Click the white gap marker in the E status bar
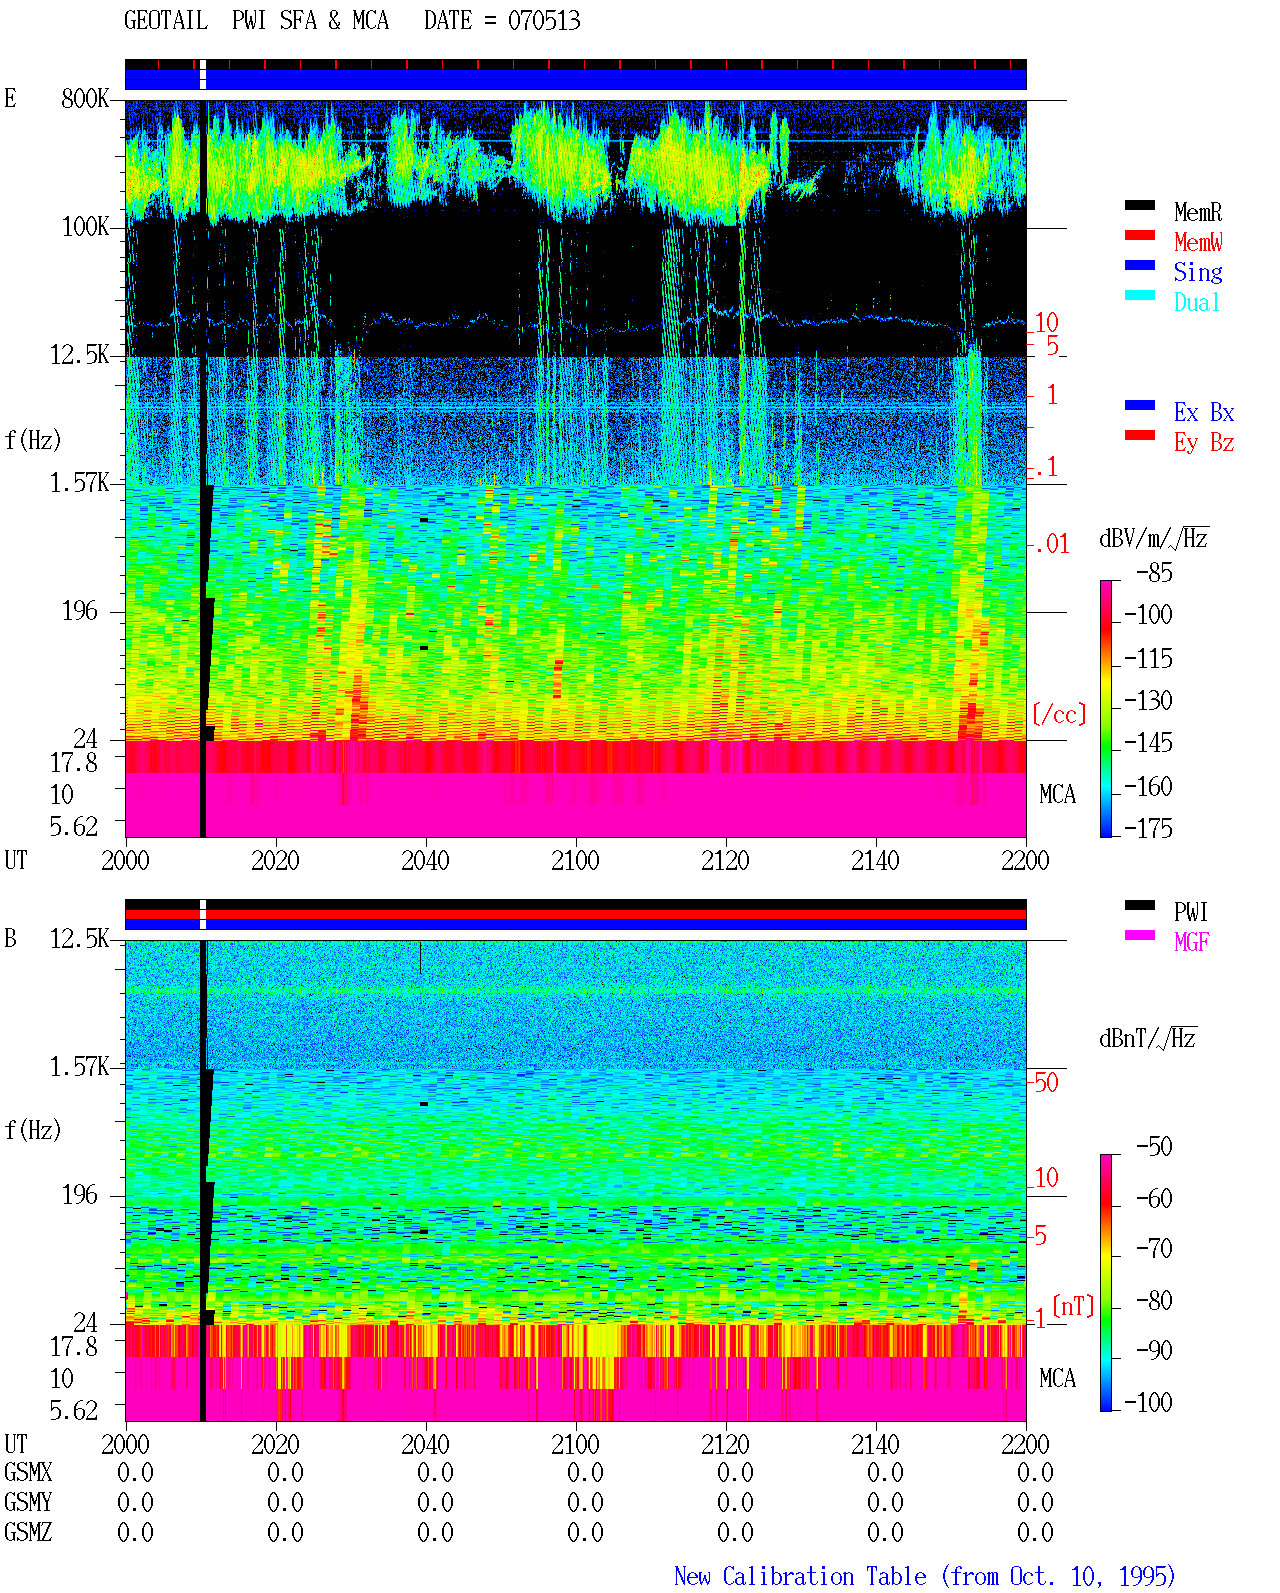Screen dimensions: 1280x1593 203,75
